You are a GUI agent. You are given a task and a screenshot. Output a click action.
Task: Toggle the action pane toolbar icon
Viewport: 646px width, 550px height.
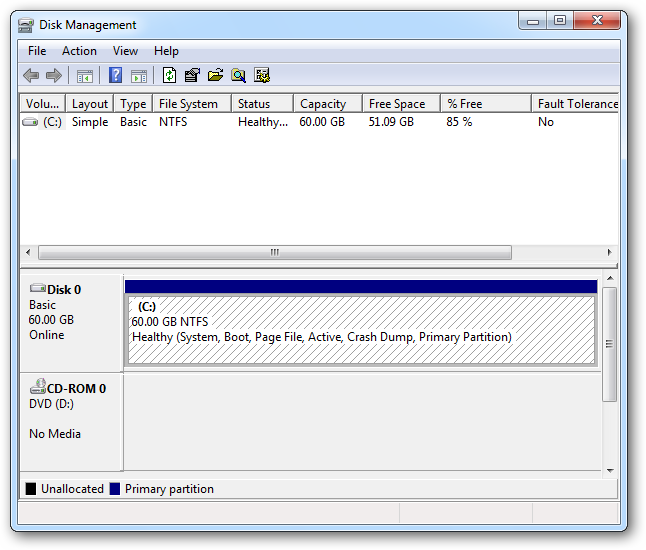pyautogui.click(x=139, y=76)
